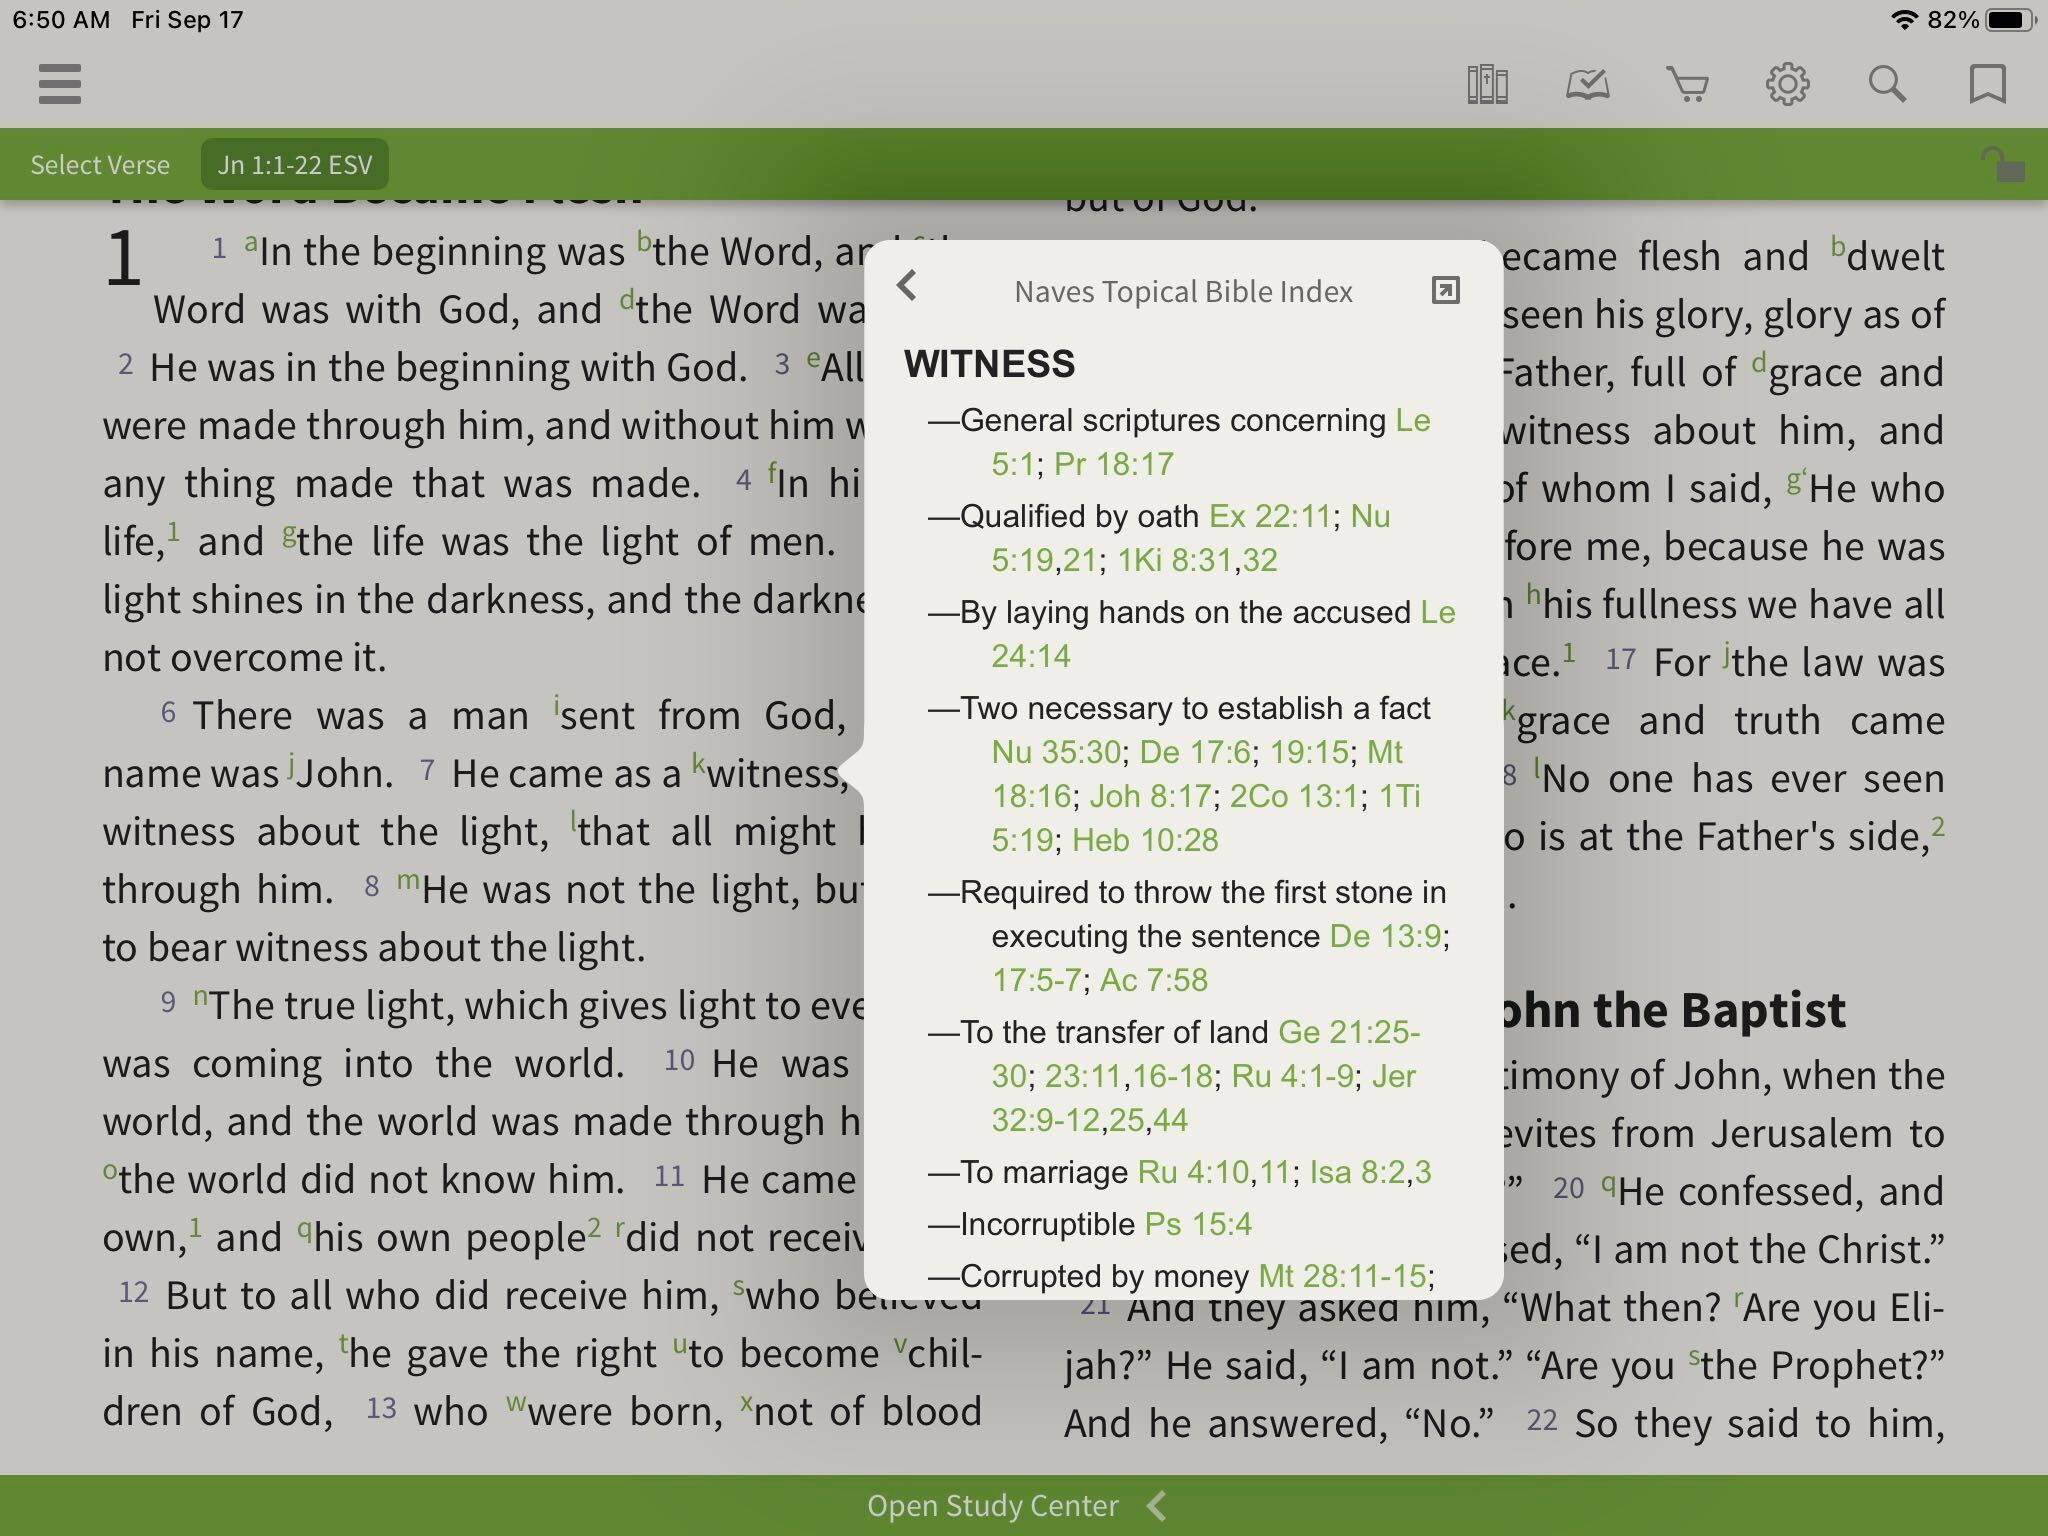Open the Jn 1:1-22 ESV selector
Viewport: 2048px width, 1536px height.
(x=295, y=165)
